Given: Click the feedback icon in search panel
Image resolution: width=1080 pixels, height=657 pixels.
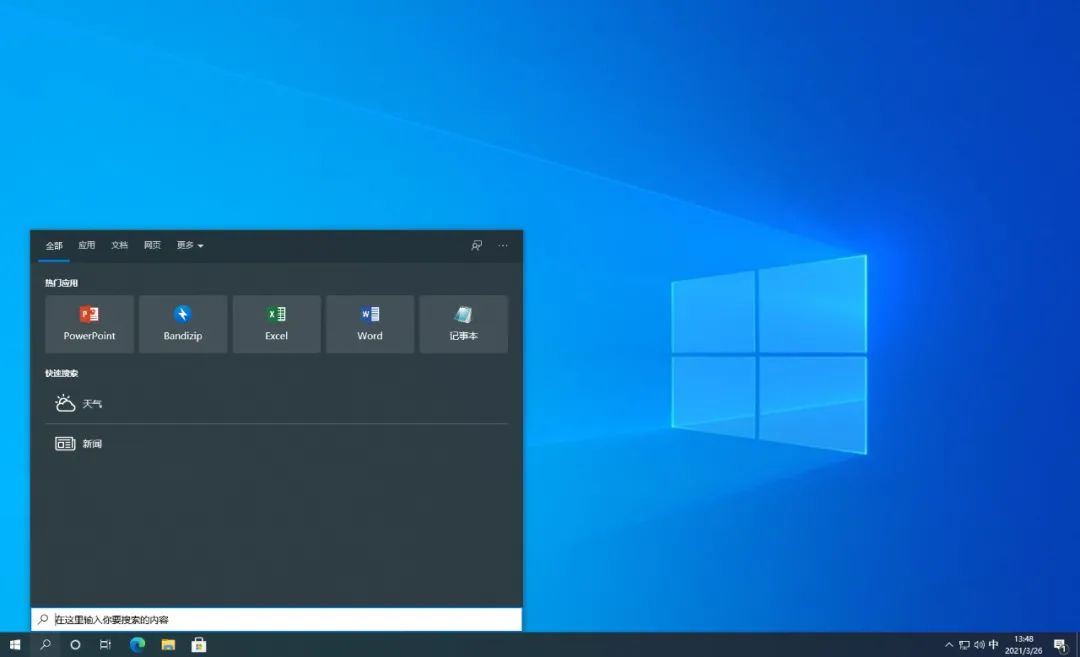Looking at the screenshot, I should (x=477, y=245).
